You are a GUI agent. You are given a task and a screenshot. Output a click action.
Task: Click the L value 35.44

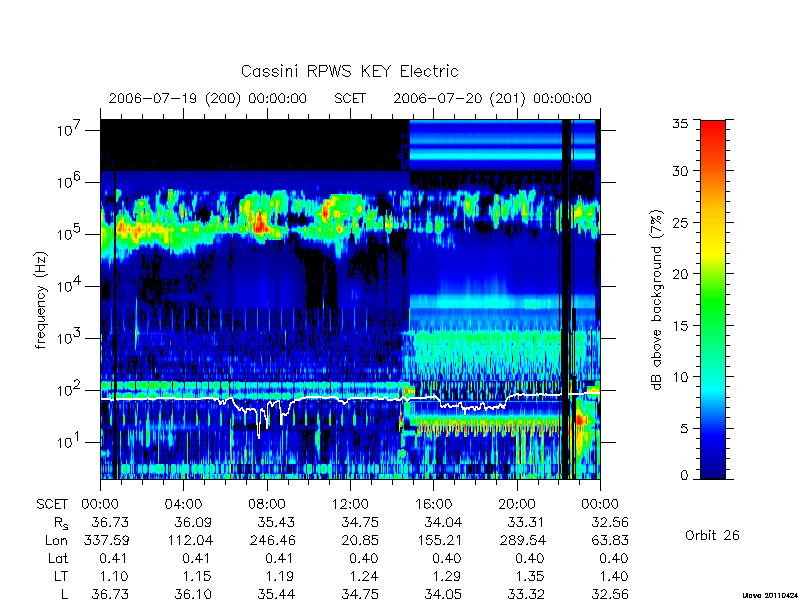coord(277,594)
